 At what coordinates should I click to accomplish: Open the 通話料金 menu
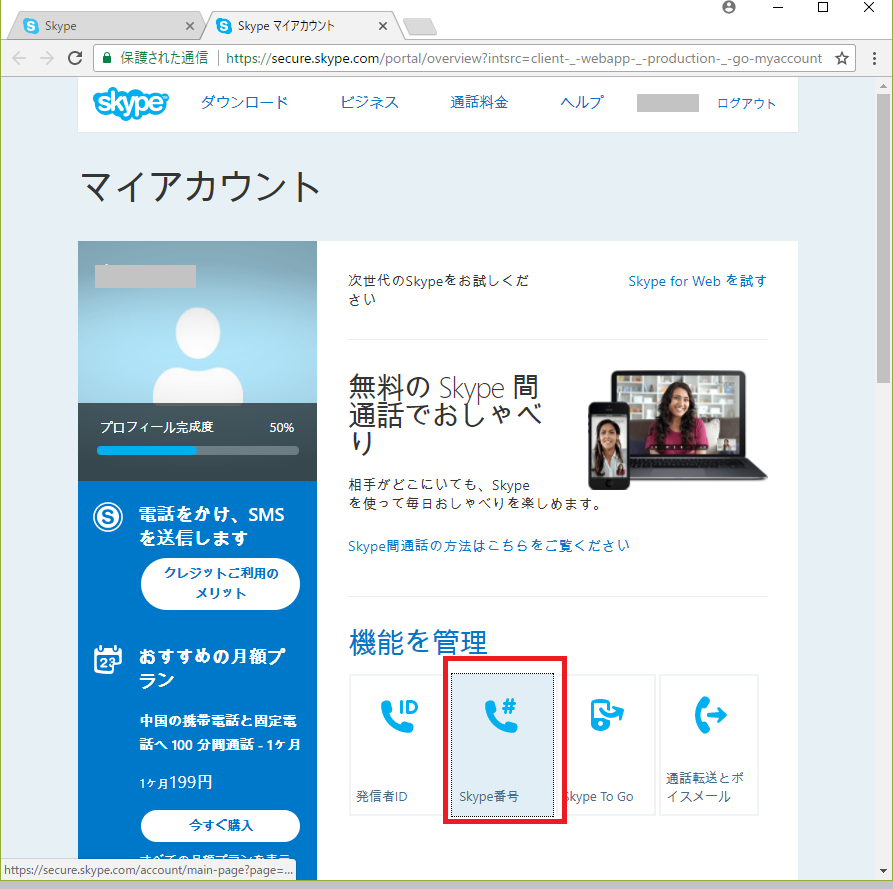coord(479,103)
